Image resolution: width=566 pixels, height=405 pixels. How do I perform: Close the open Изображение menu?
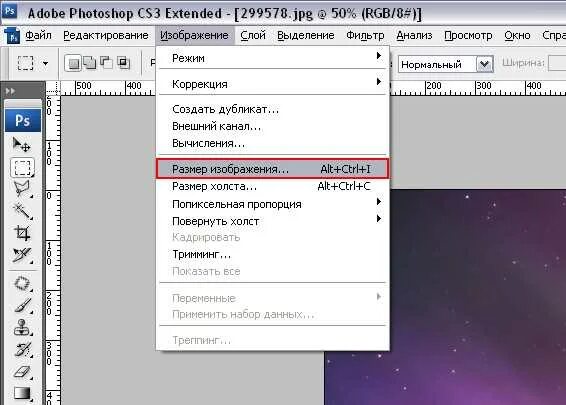pos(194,35)
